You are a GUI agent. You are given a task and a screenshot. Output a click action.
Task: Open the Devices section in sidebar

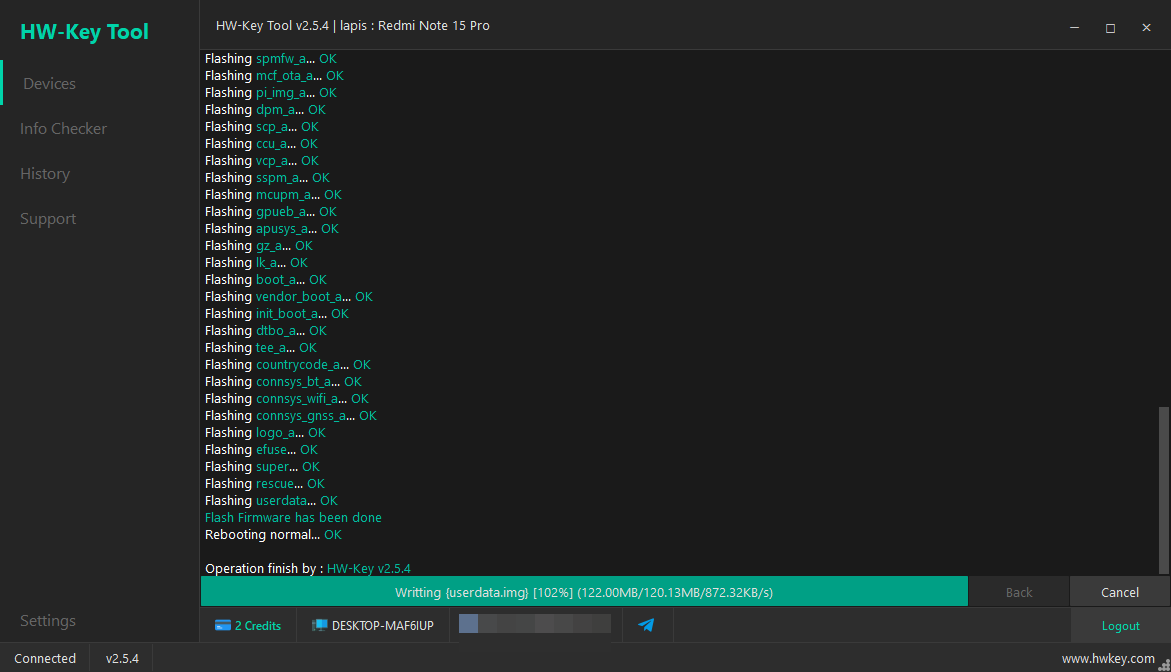tap(49, 84)
